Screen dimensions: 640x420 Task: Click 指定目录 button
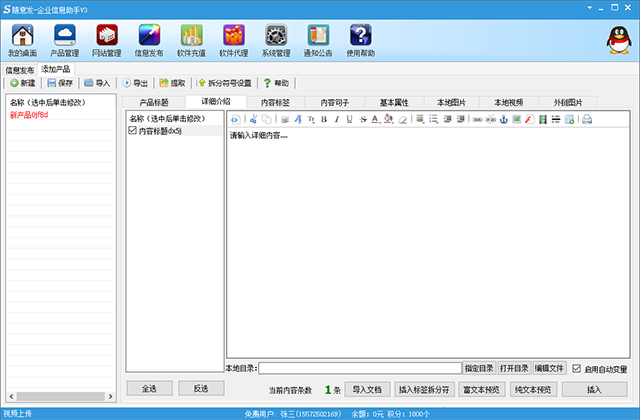479,368
